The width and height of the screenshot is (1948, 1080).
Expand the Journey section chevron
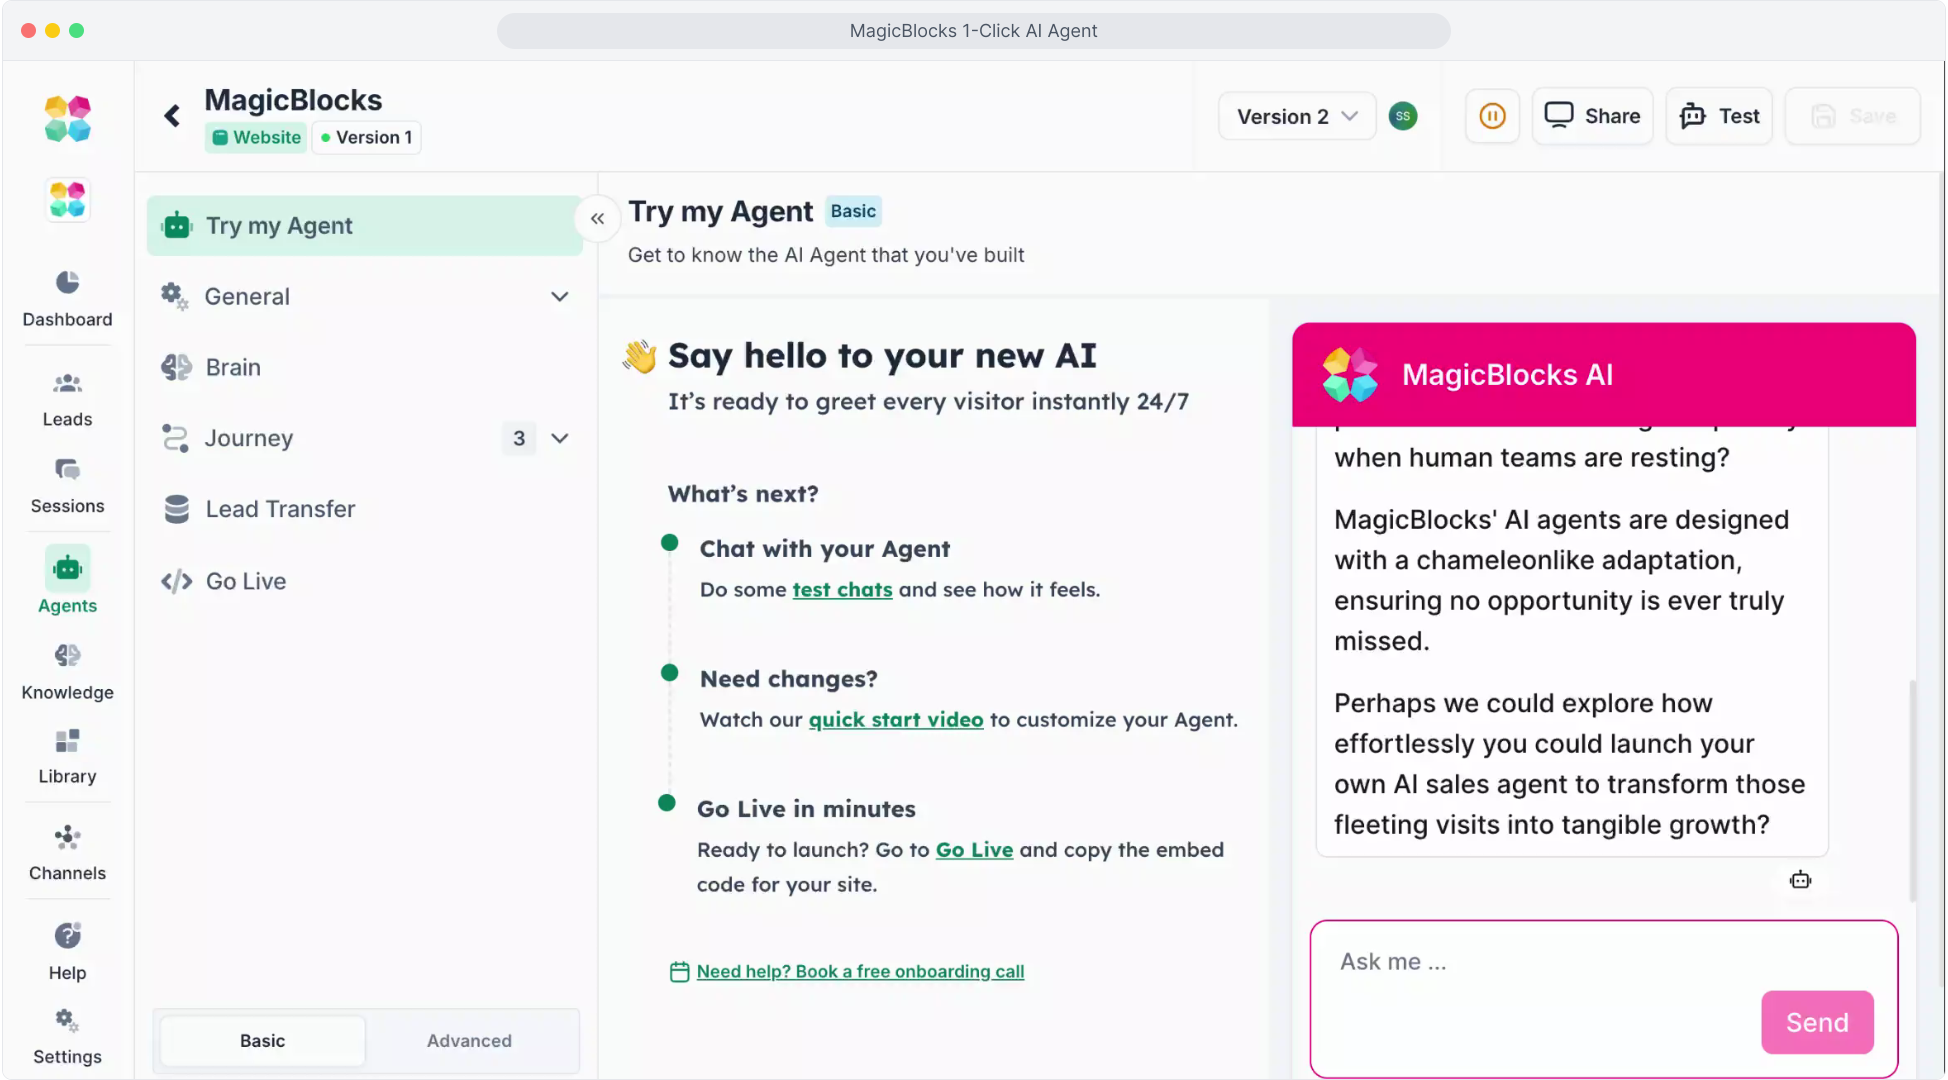point(560,438)
